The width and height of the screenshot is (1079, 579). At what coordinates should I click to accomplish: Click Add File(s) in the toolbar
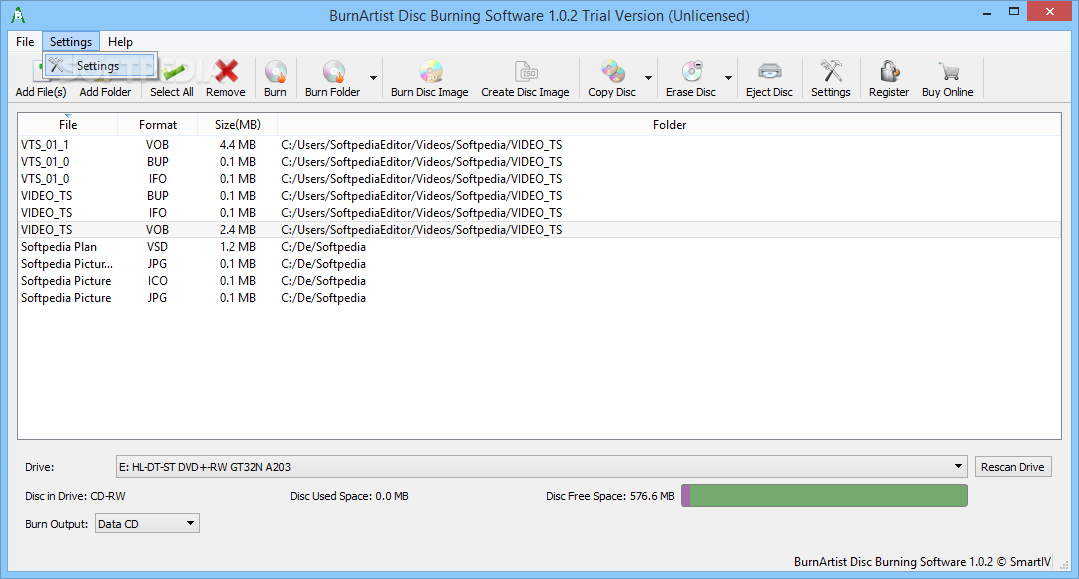pyautogui.click(x=41, y=92)
